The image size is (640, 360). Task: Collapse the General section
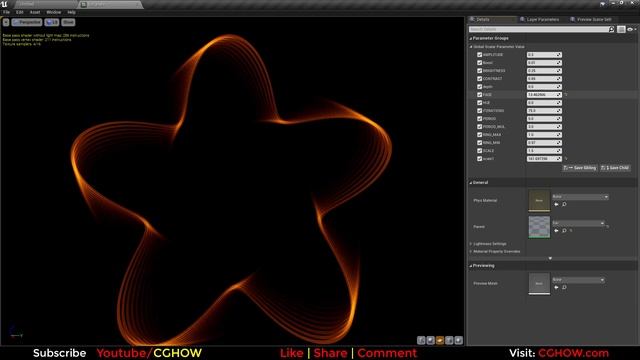(471, 183)
